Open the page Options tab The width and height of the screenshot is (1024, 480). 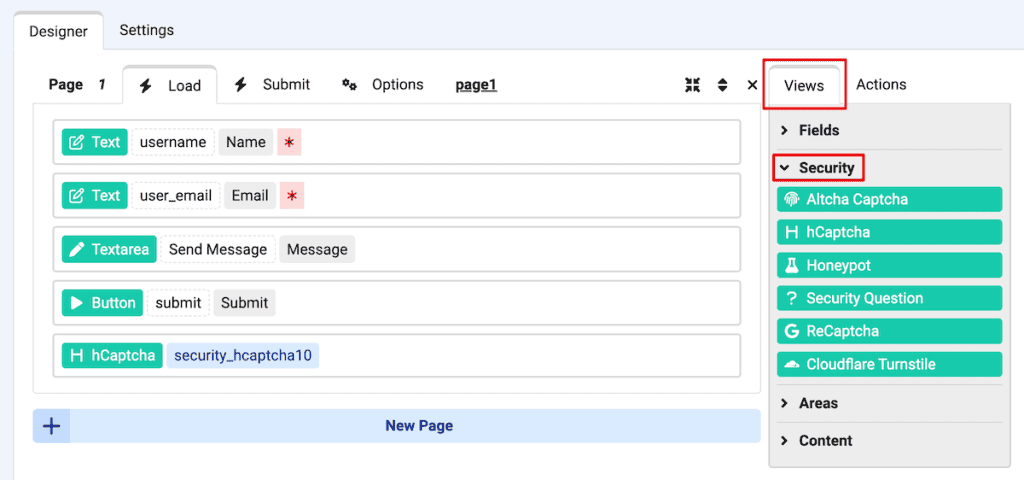383,84
